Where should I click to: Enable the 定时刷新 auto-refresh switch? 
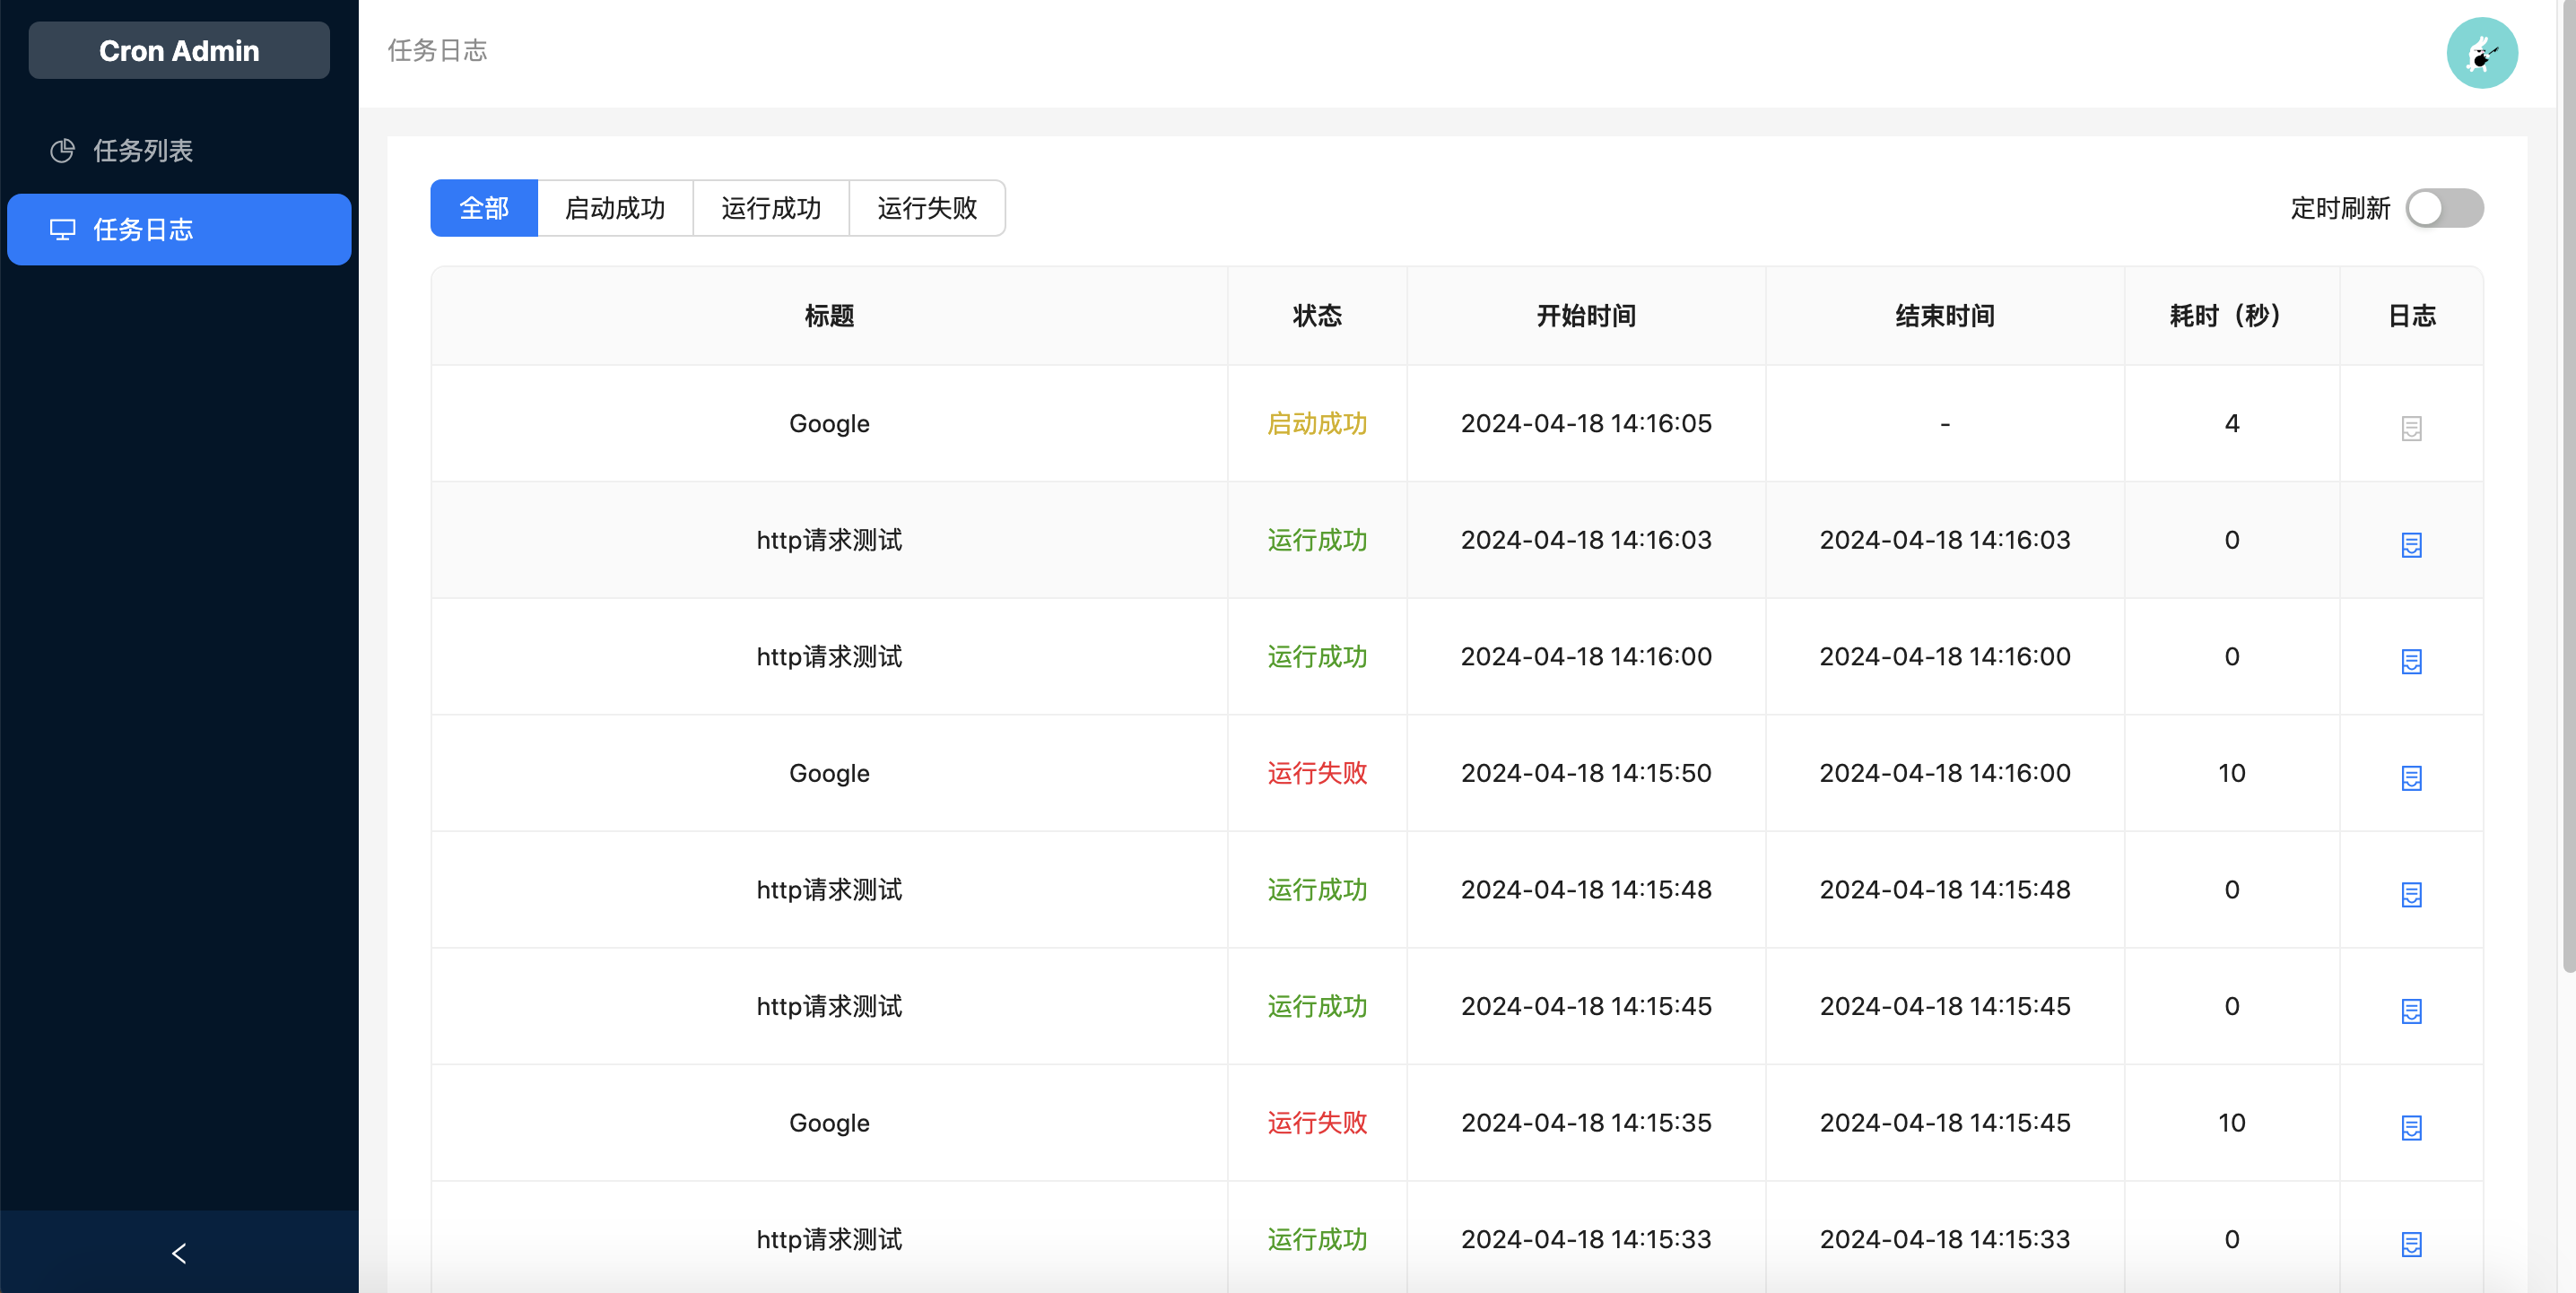[x=2443, y=208]
